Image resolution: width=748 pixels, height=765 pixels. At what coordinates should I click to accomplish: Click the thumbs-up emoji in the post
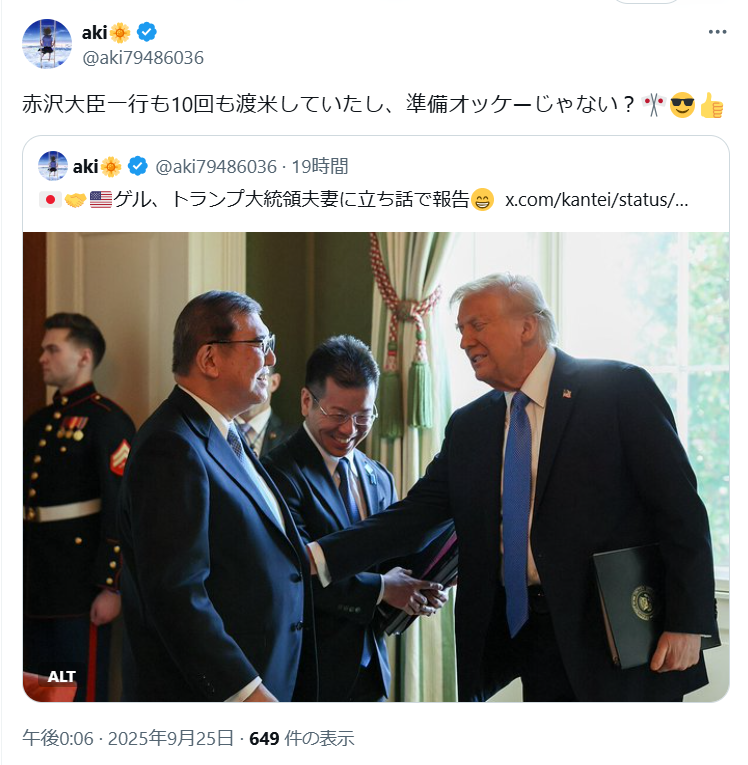[x=711, y=104]
